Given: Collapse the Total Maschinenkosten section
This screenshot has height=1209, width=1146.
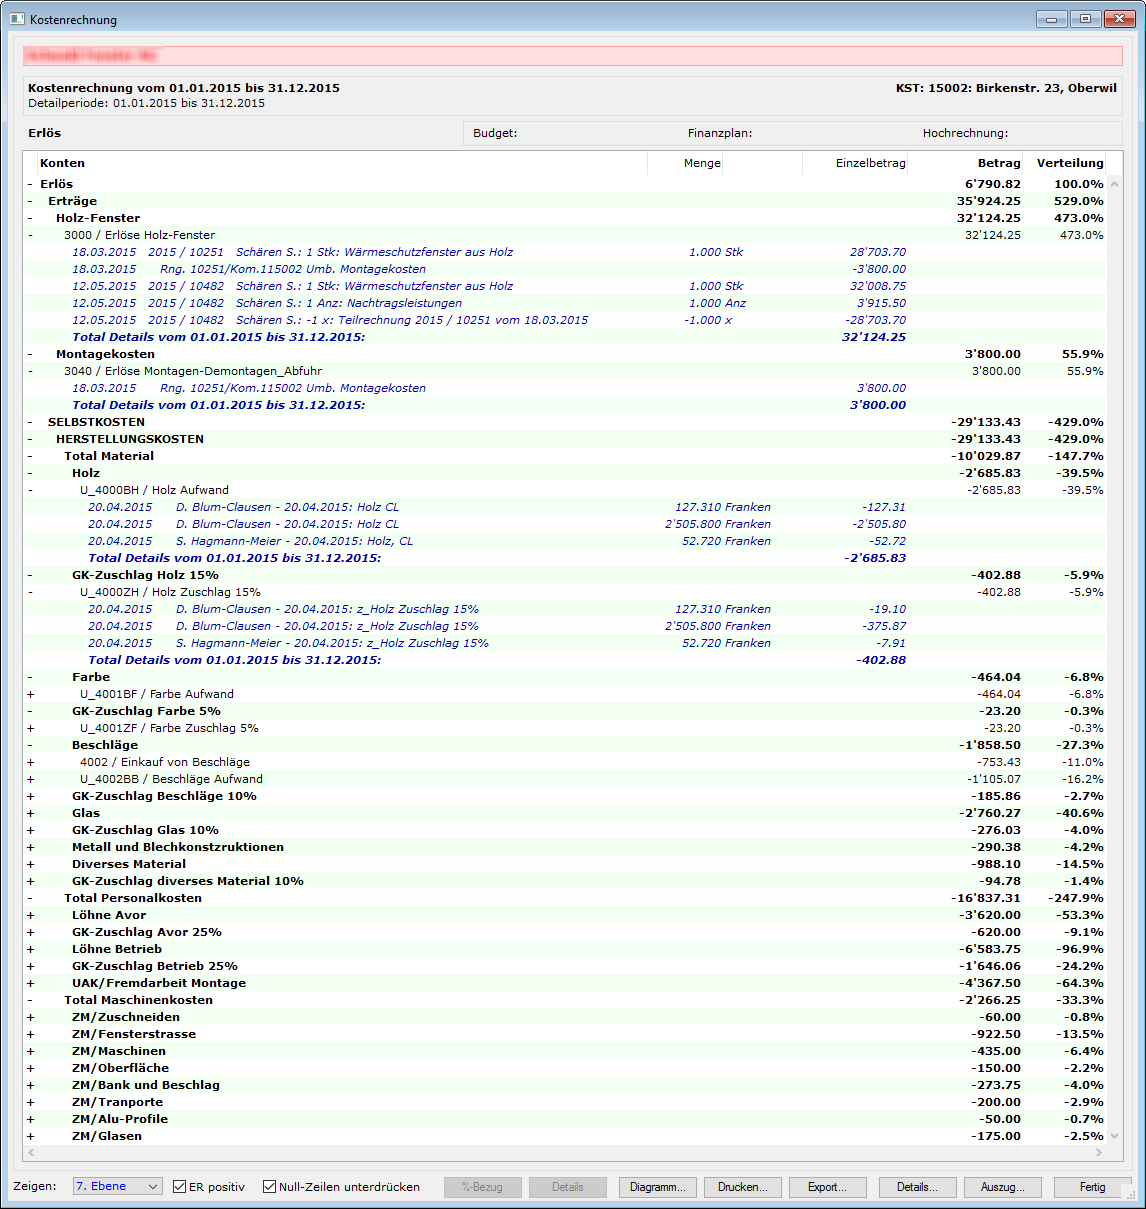Looking at the screenshot, I should tap(30, 1000).
